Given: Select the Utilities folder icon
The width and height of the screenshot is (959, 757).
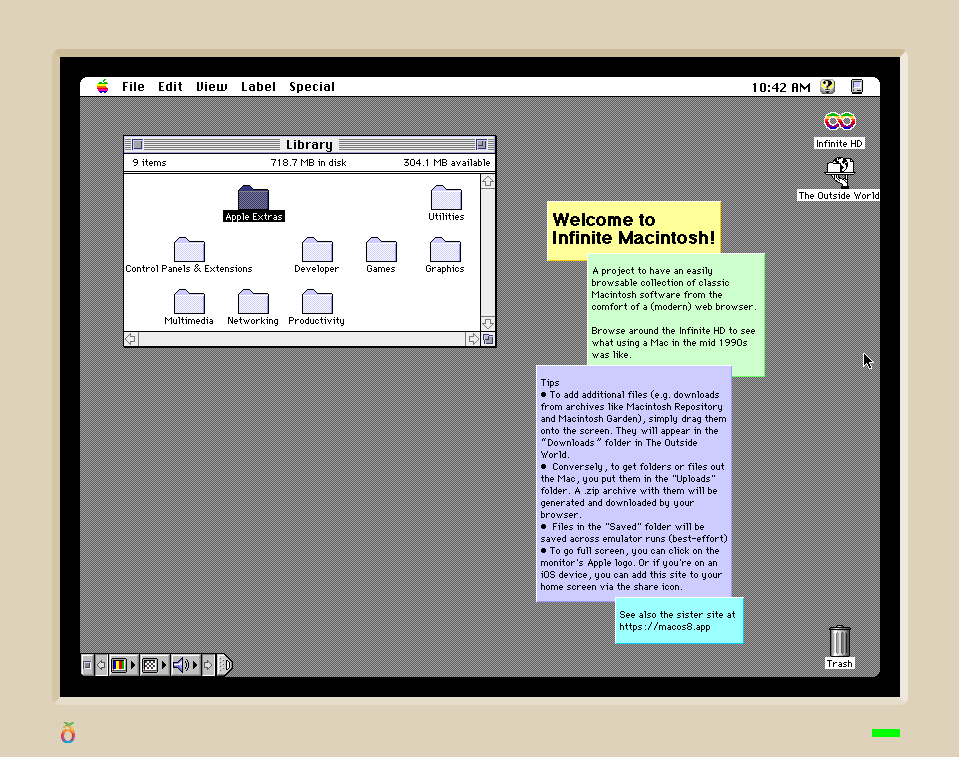Looking at the screenshot, I should pos(446,198).
